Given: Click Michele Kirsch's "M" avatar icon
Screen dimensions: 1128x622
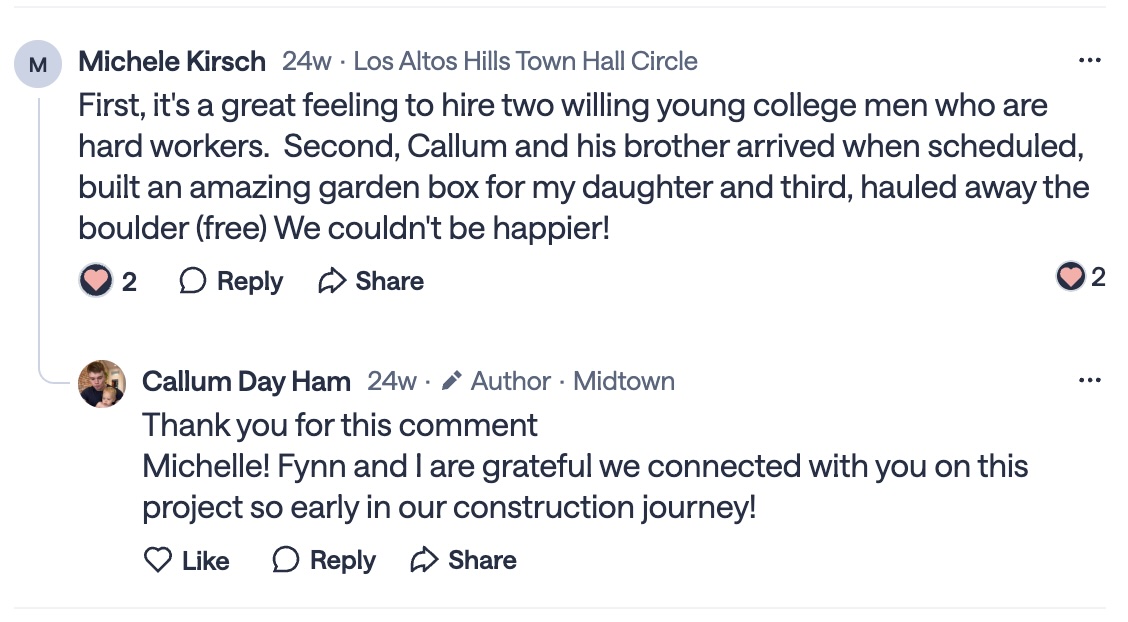Looking at the screenshot, I should tap(38, 65).
